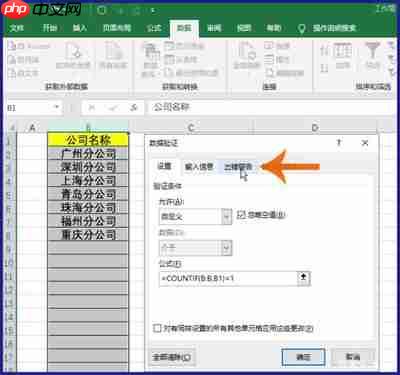Image resolution: width=400 pixels, height=375 pixels.
Task: Click the Sort A to Z icon
Action: coord(324,50)
